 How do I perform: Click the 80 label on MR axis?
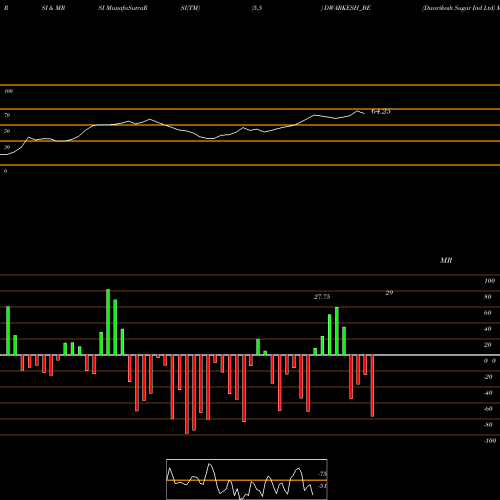(x=488, y=297)
